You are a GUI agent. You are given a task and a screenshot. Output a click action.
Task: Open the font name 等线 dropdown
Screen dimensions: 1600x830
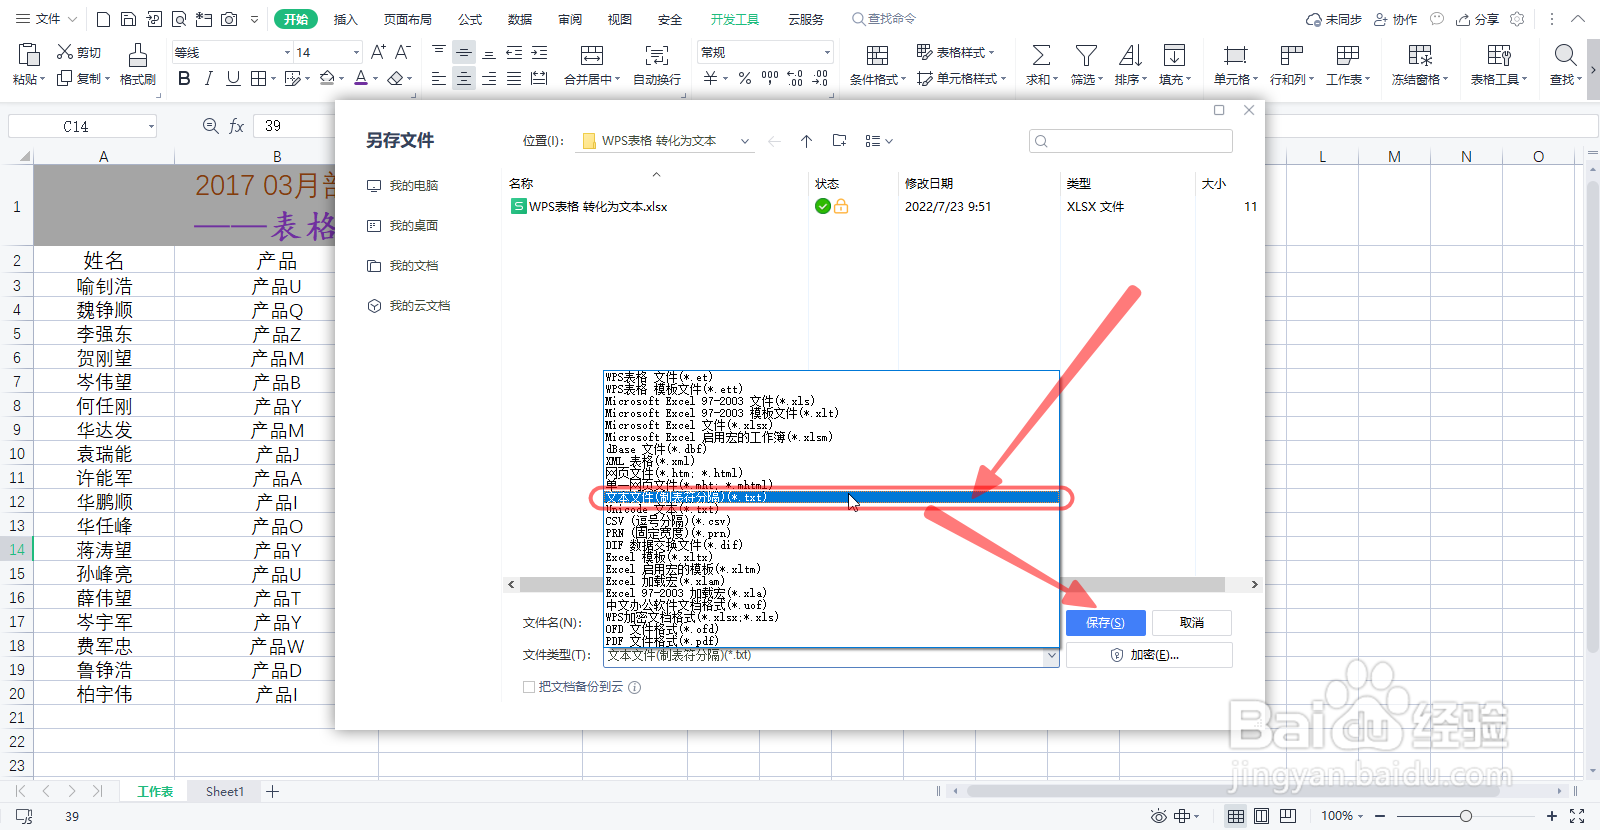pyautogui.click(x=287, y=52)
